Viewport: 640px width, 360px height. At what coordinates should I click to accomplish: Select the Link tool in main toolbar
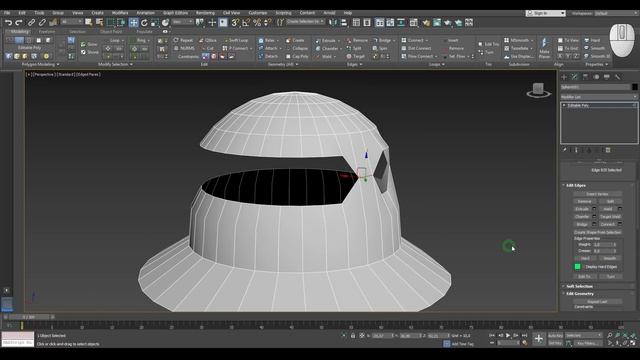[x=31, y=22]
